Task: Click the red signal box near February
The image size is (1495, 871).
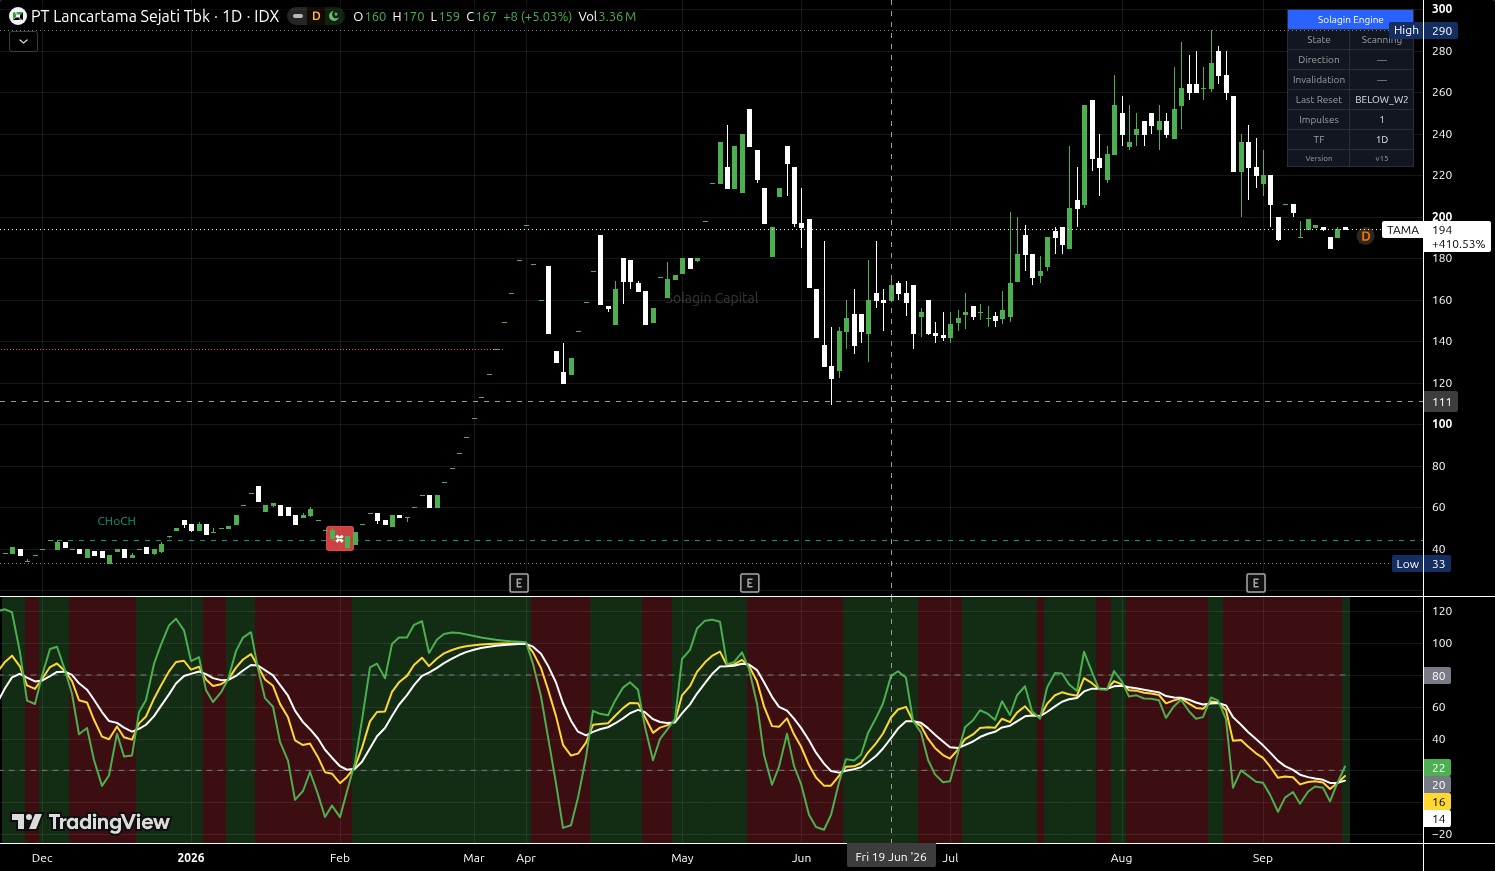Action: 340,538
